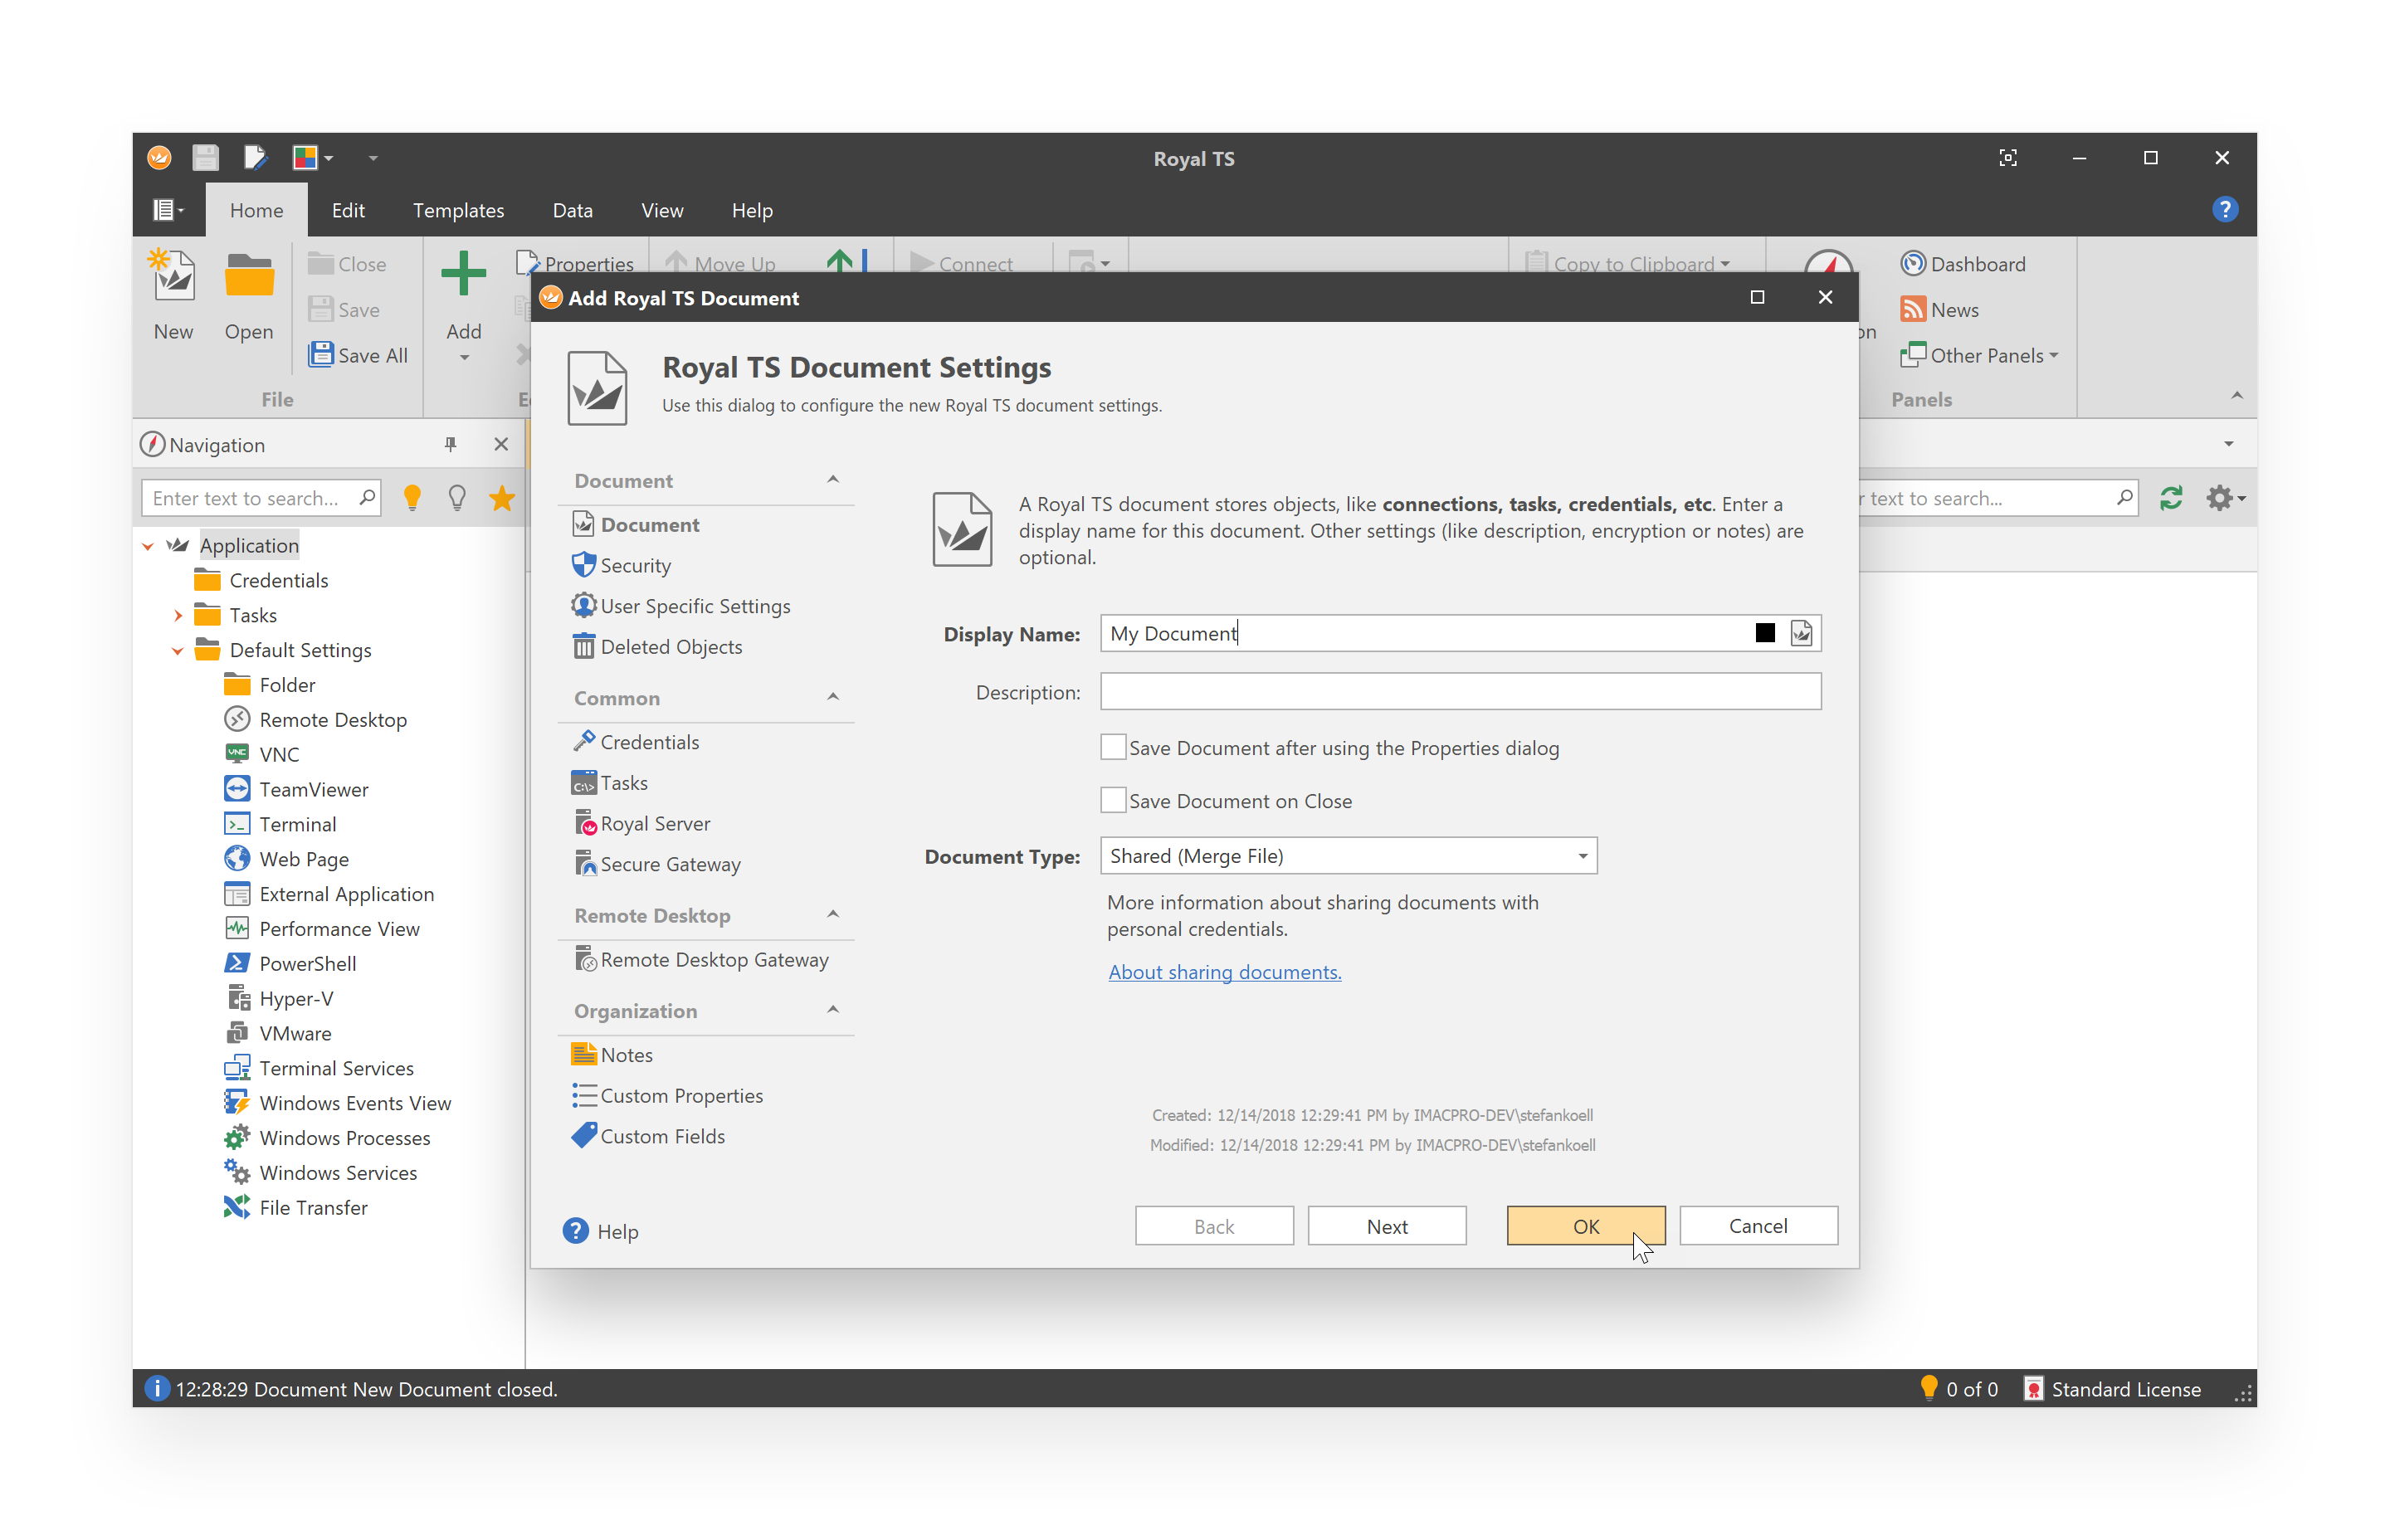
Task: Select Security in the dialog sidebar
Action: pyautogui.click(x=621, y=565)
